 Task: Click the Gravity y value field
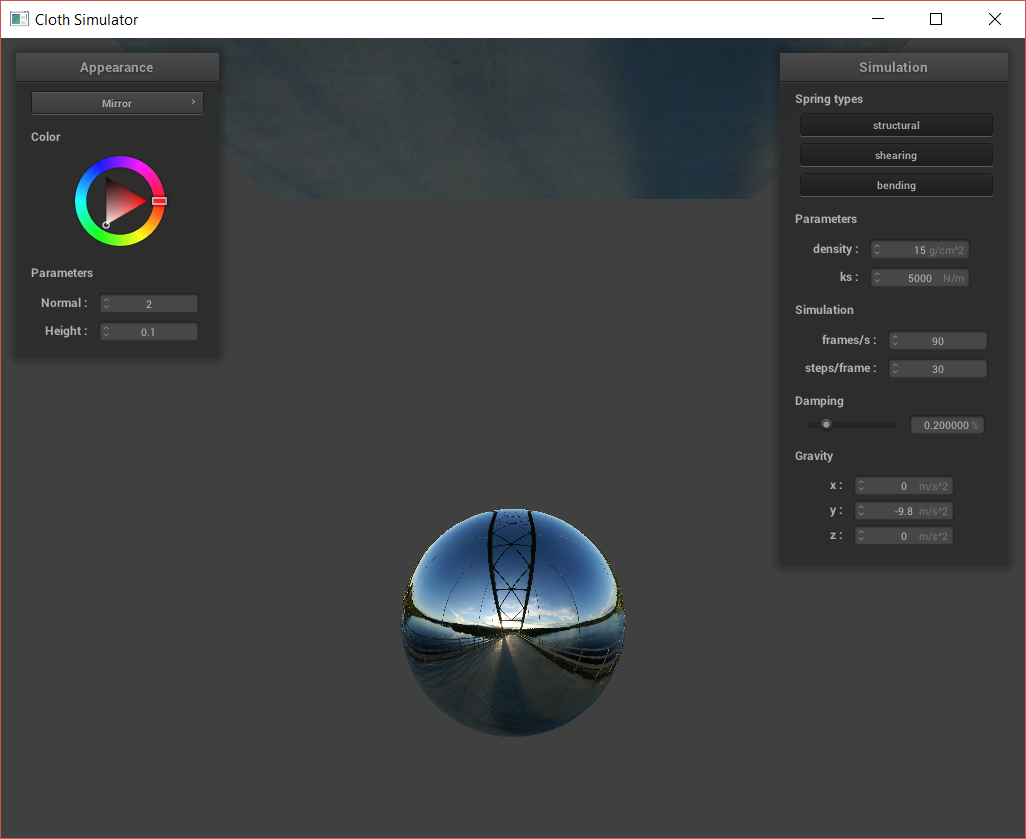click(x=904, y=511)
